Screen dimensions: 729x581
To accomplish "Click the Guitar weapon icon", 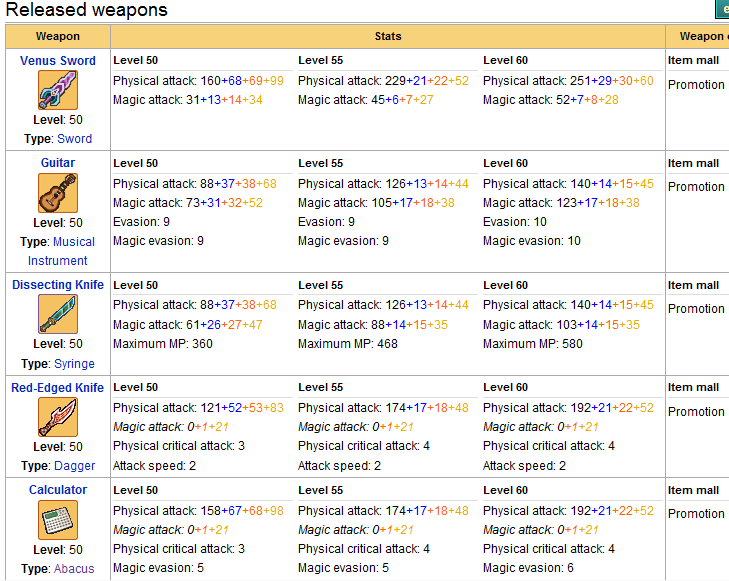I will click(58, 193).
